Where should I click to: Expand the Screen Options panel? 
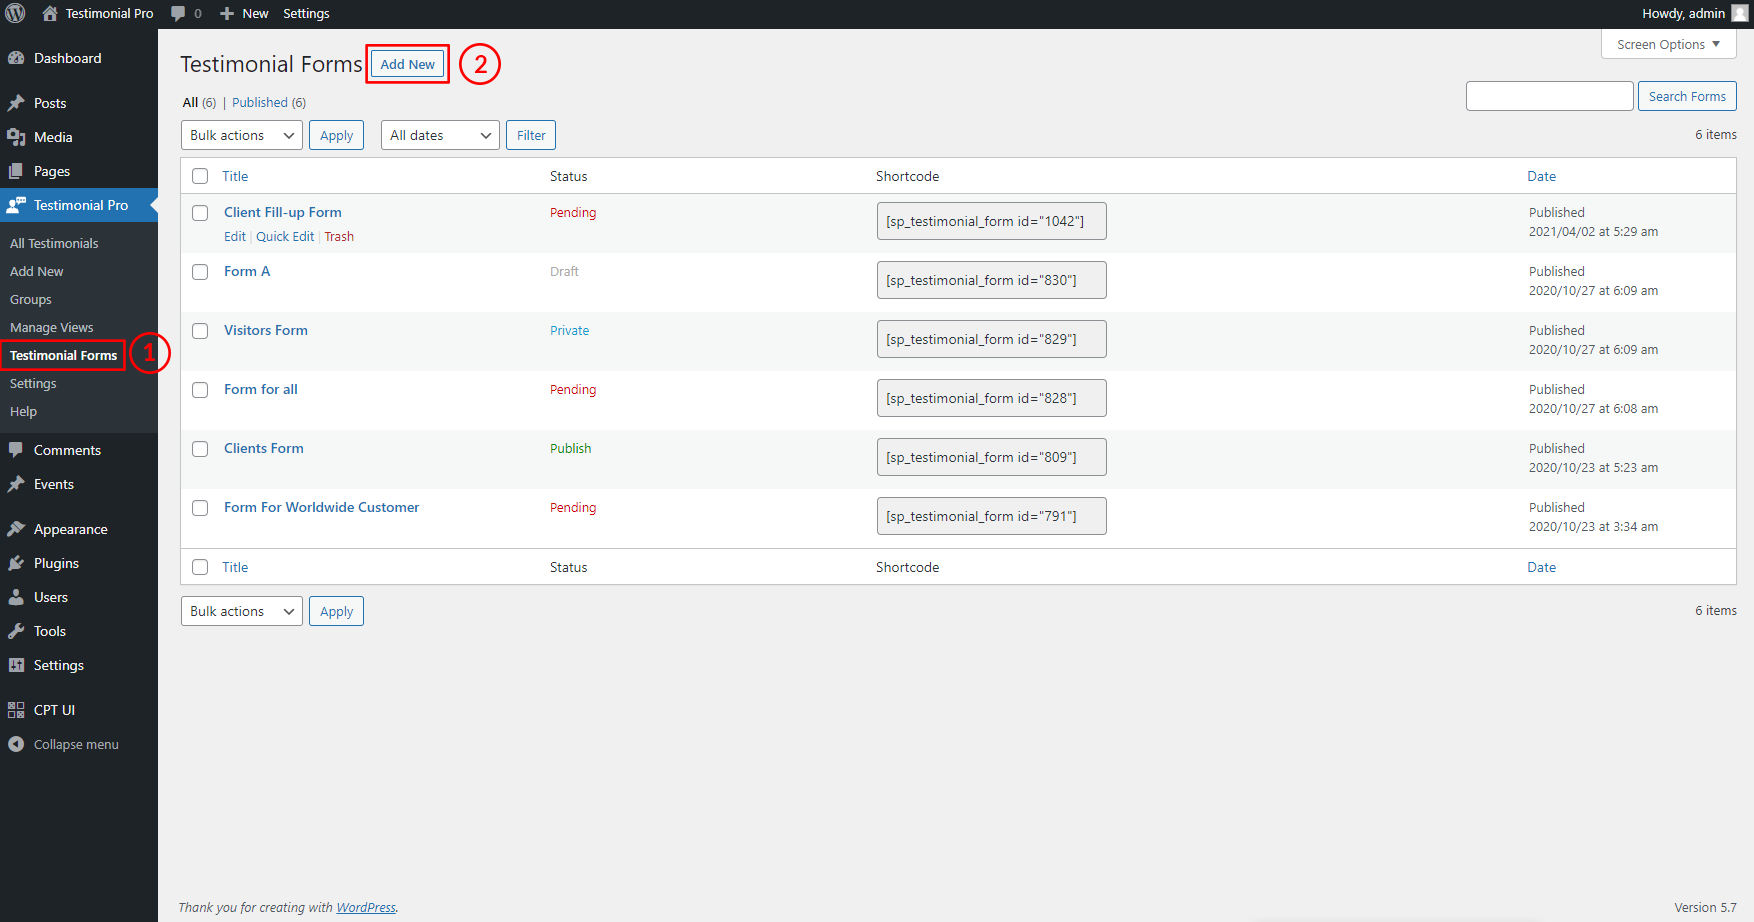[1668, 44]
